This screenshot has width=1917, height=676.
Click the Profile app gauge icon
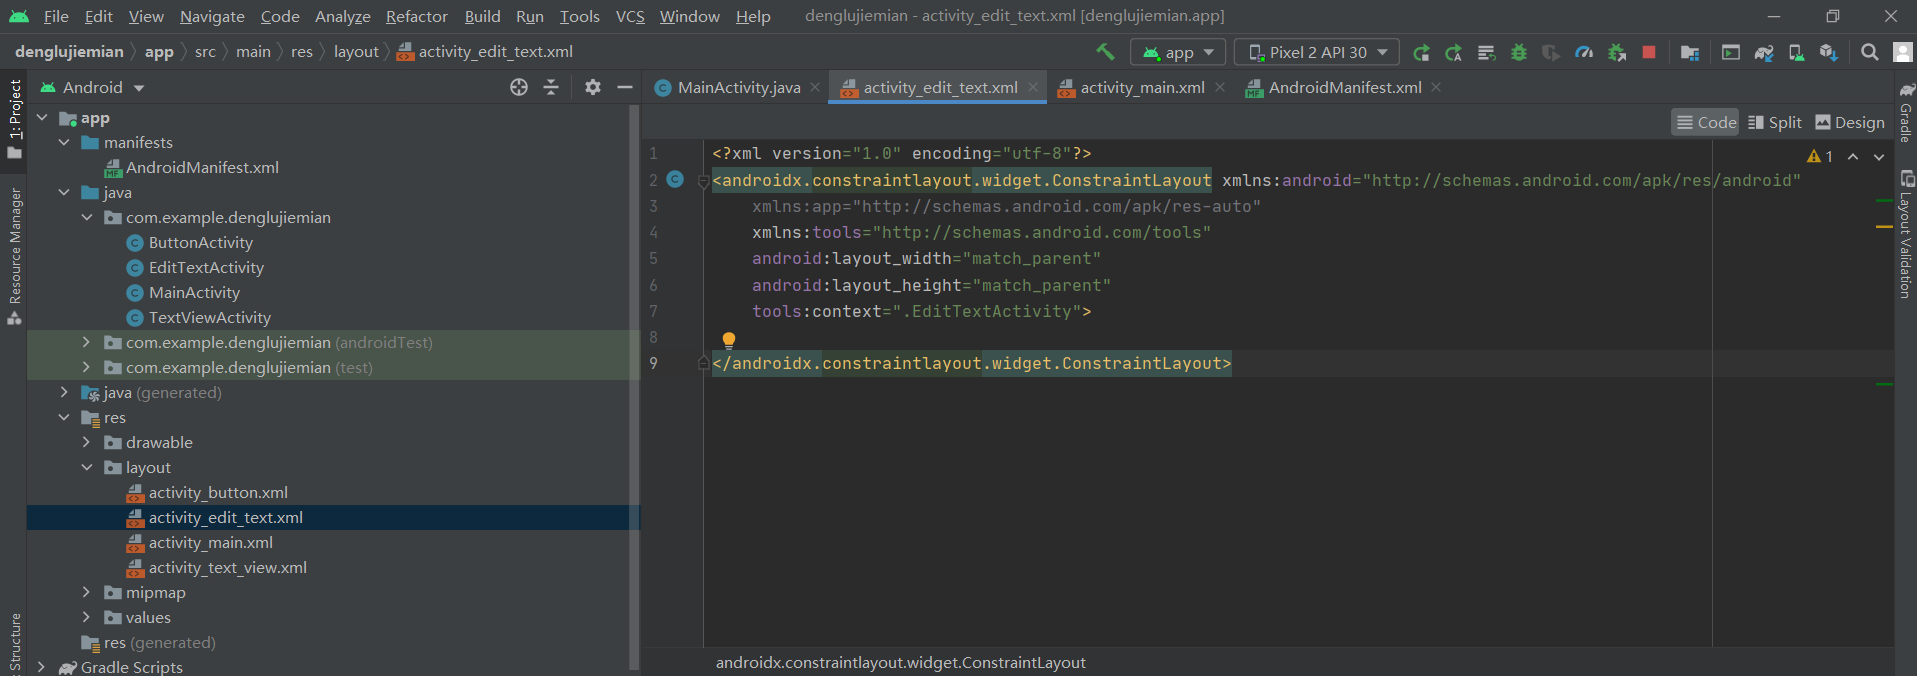point(1583,52)
